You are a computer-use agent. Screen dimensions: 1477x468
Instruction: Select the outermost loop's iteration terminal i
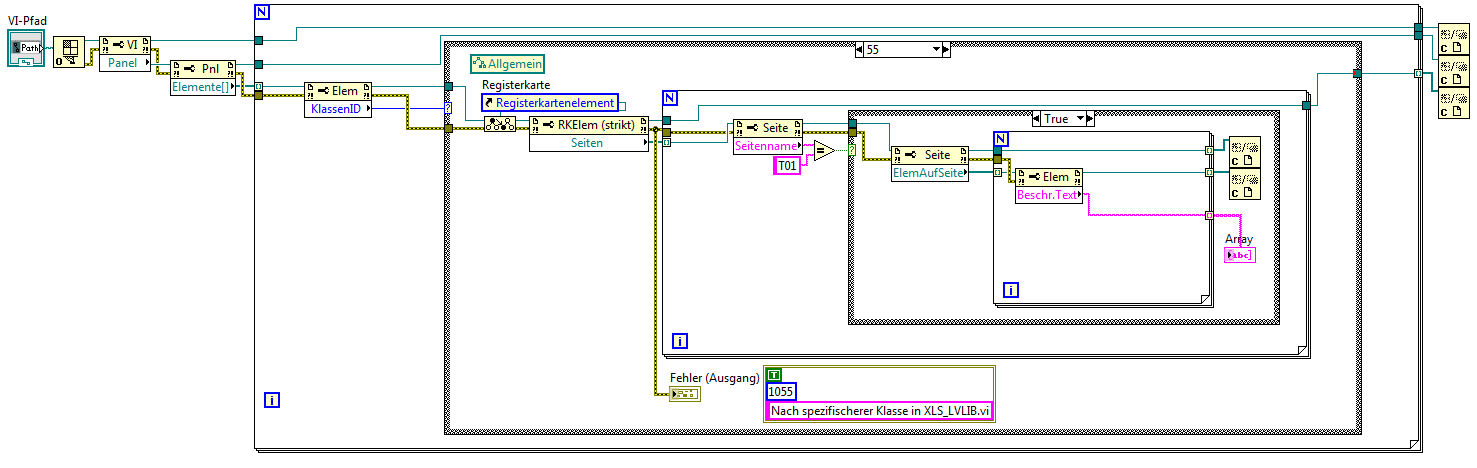[271, 400]
